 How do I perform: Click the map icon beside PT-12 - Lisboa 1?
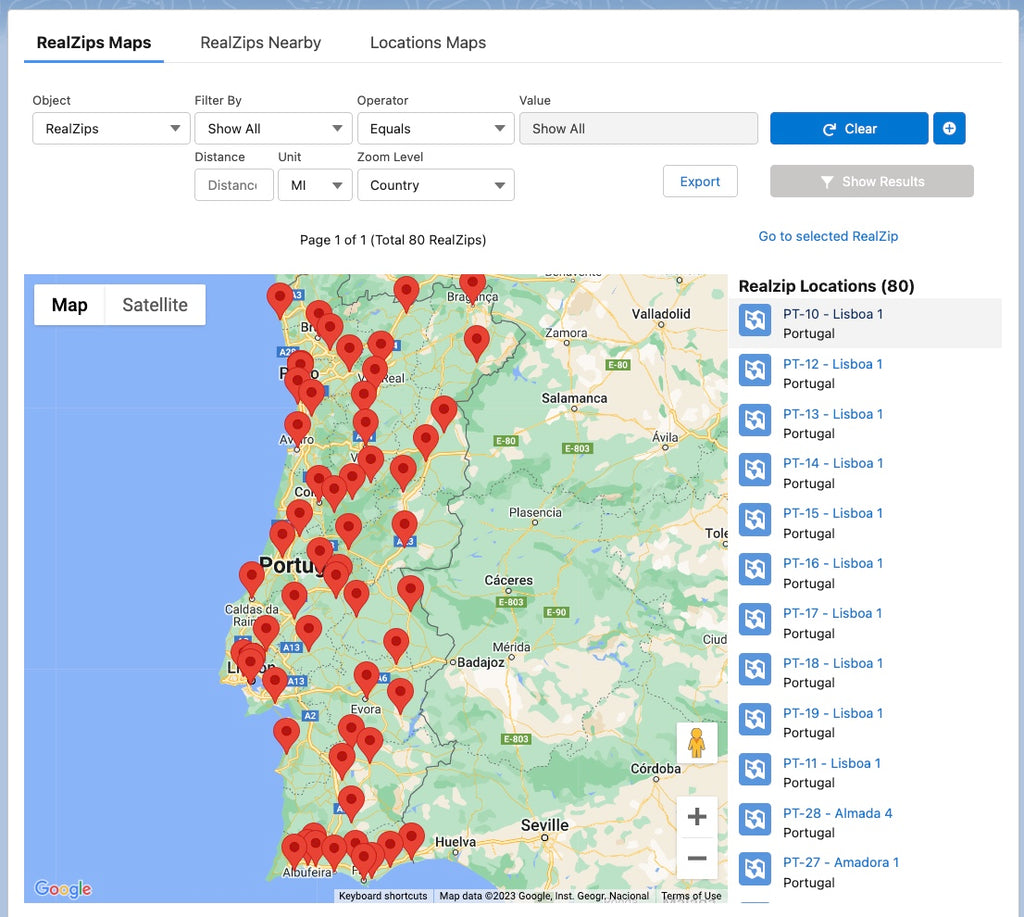coord(755,370)
